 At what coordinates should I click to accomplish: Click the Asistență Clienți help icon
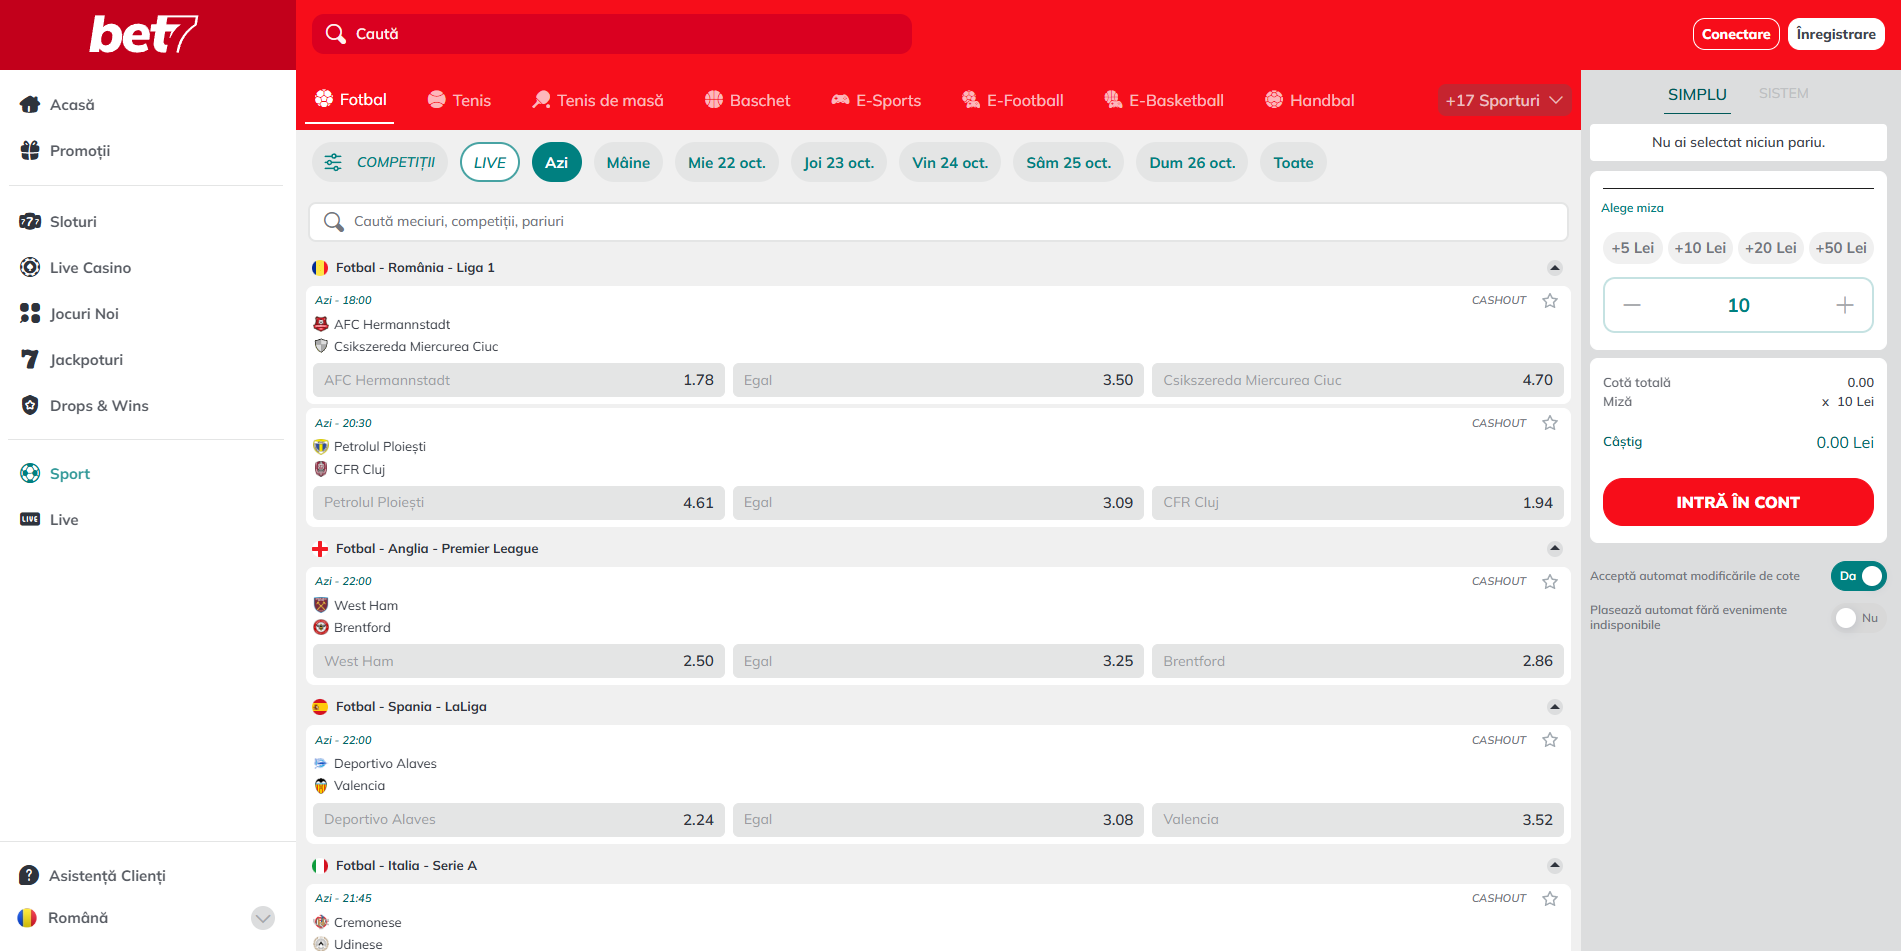click(x=29, y=875)
